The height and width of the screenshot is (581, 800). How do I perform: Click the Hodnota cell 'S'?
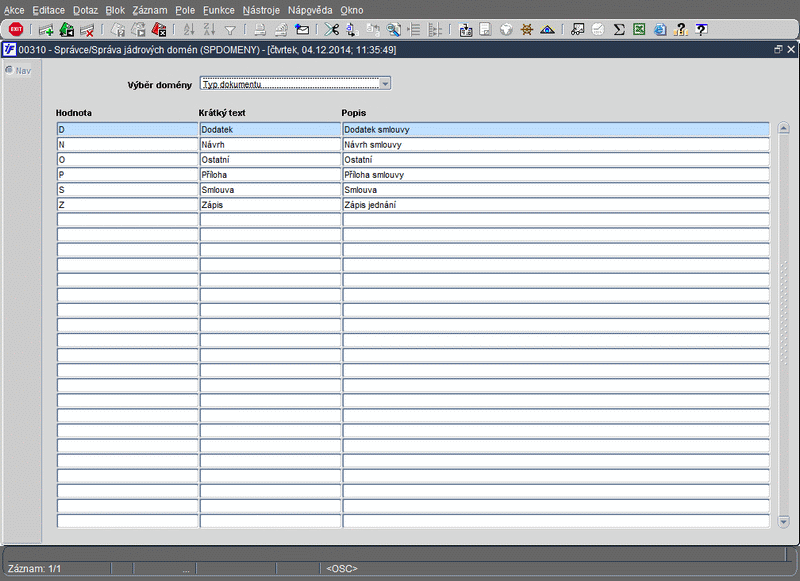(127, 190)
